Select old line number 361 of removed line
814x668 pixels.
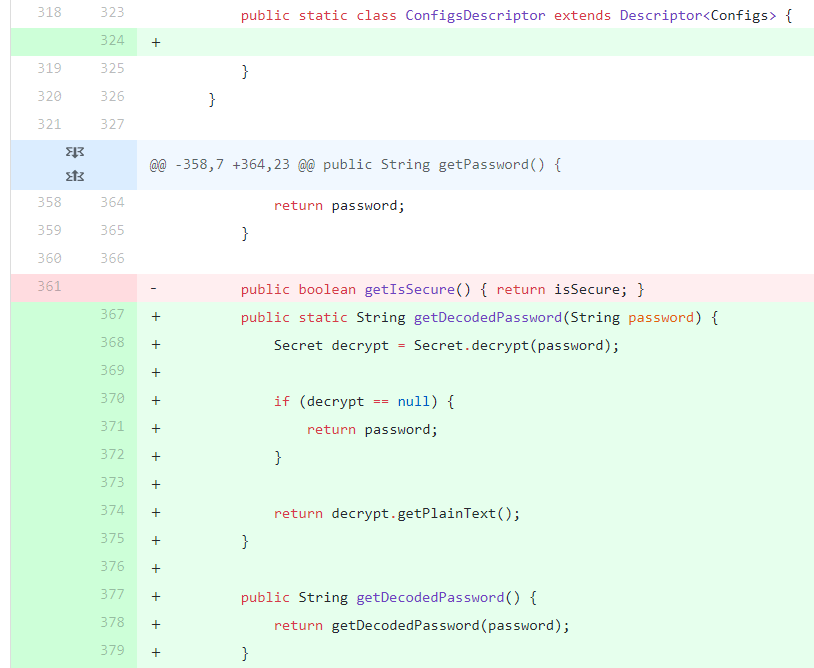click(49, 287)
